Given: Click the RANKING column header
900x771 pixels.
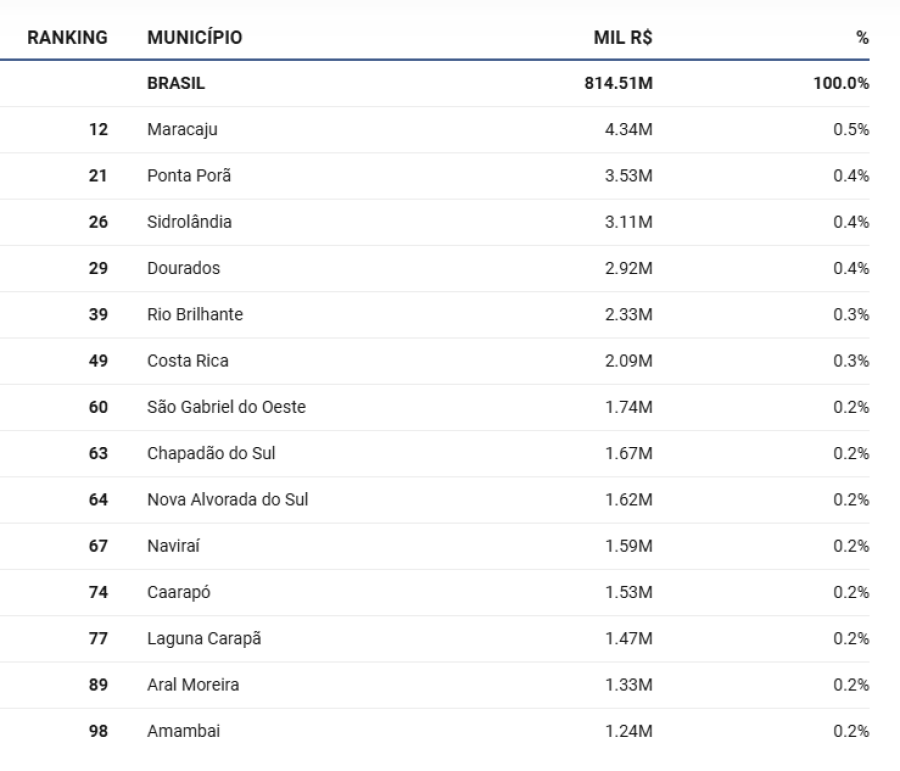Looking at the screenshot, I should tap(67, 37).
